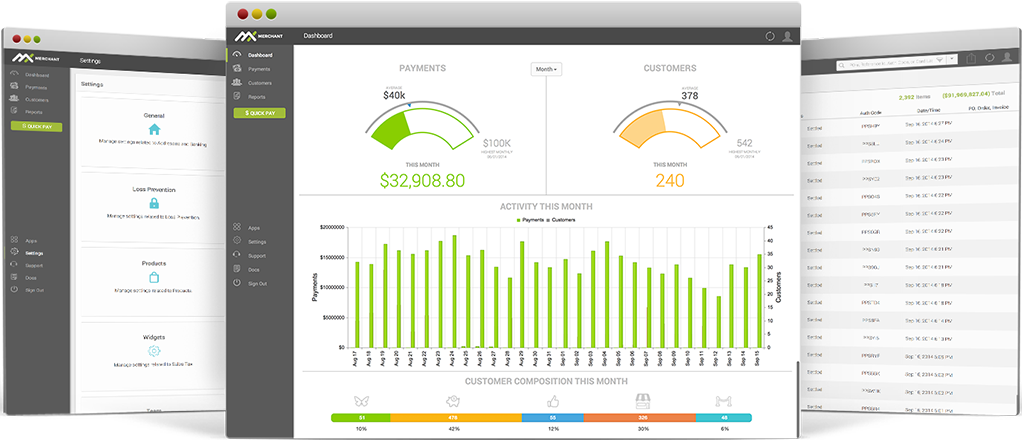Click the General home icon in the Settings window

(154, 129)
